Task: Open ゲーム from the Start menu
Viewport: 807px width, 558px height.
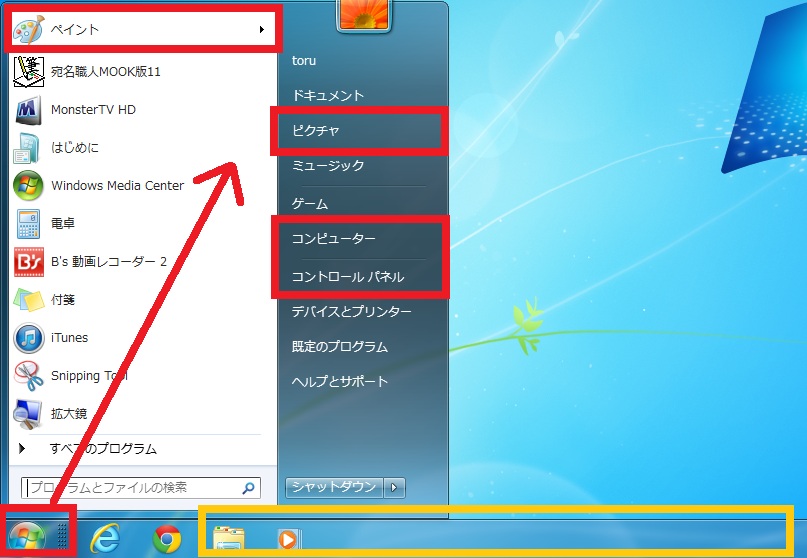Action: point(309,204)
